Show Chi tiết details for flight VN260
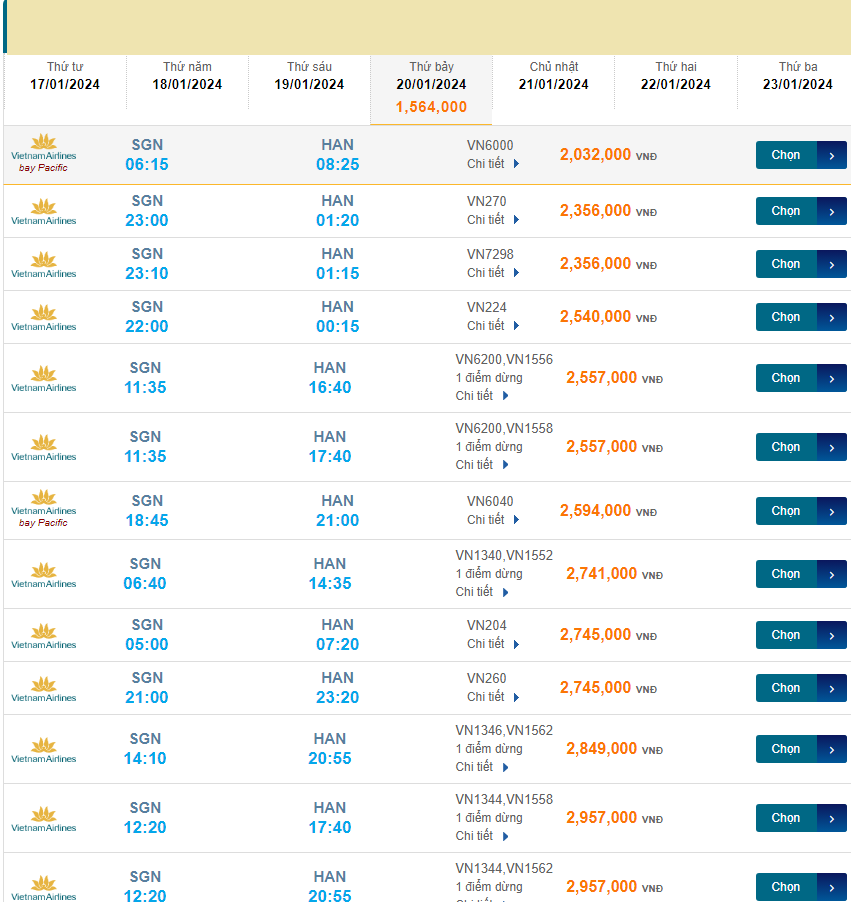 click(x=494, y=697)
